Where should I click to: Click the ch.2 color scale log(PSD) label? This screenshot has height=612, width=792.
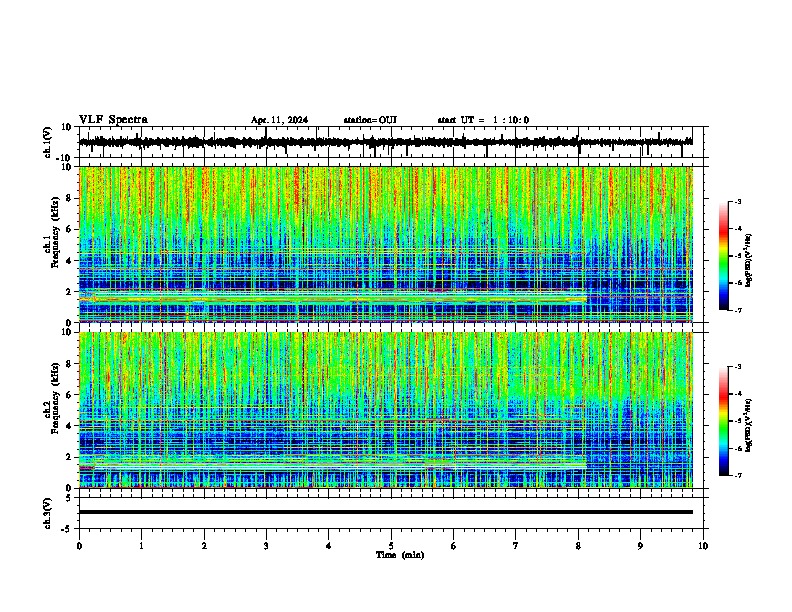point(749,425)
